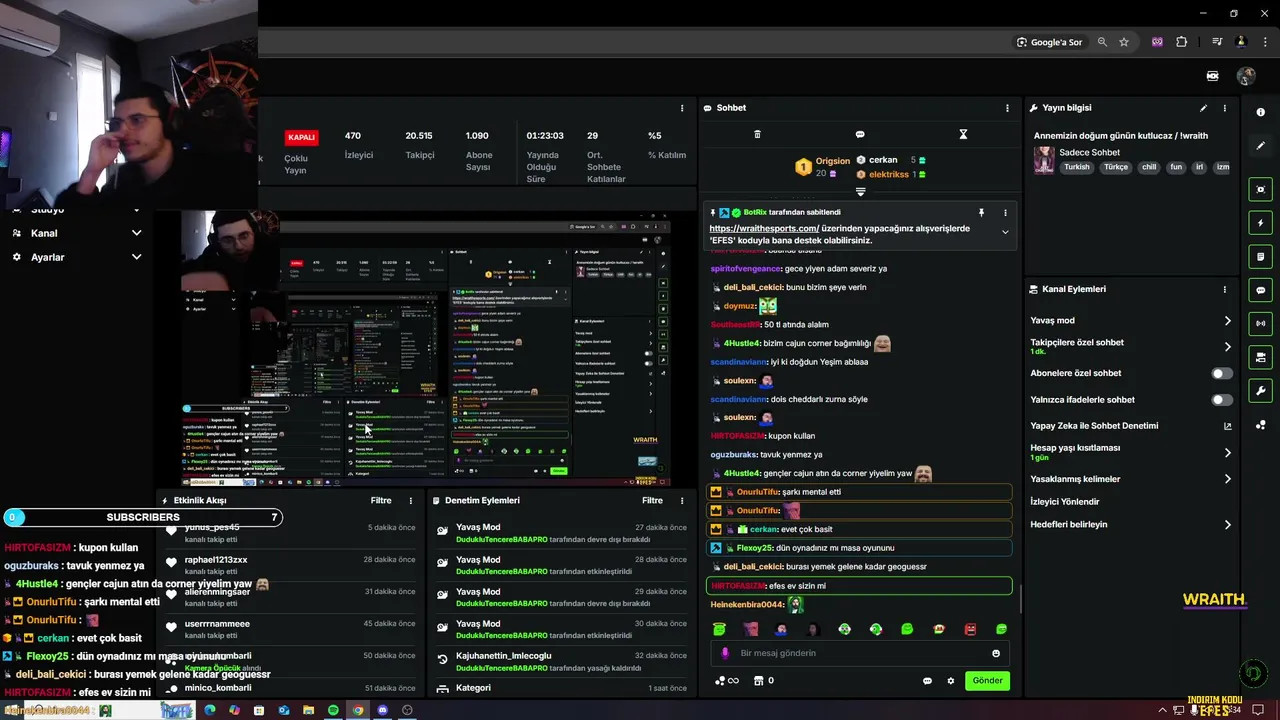Open Spotify from the taskbar
This screenshot has width=1280, height=720.
(x=333, y=710)
